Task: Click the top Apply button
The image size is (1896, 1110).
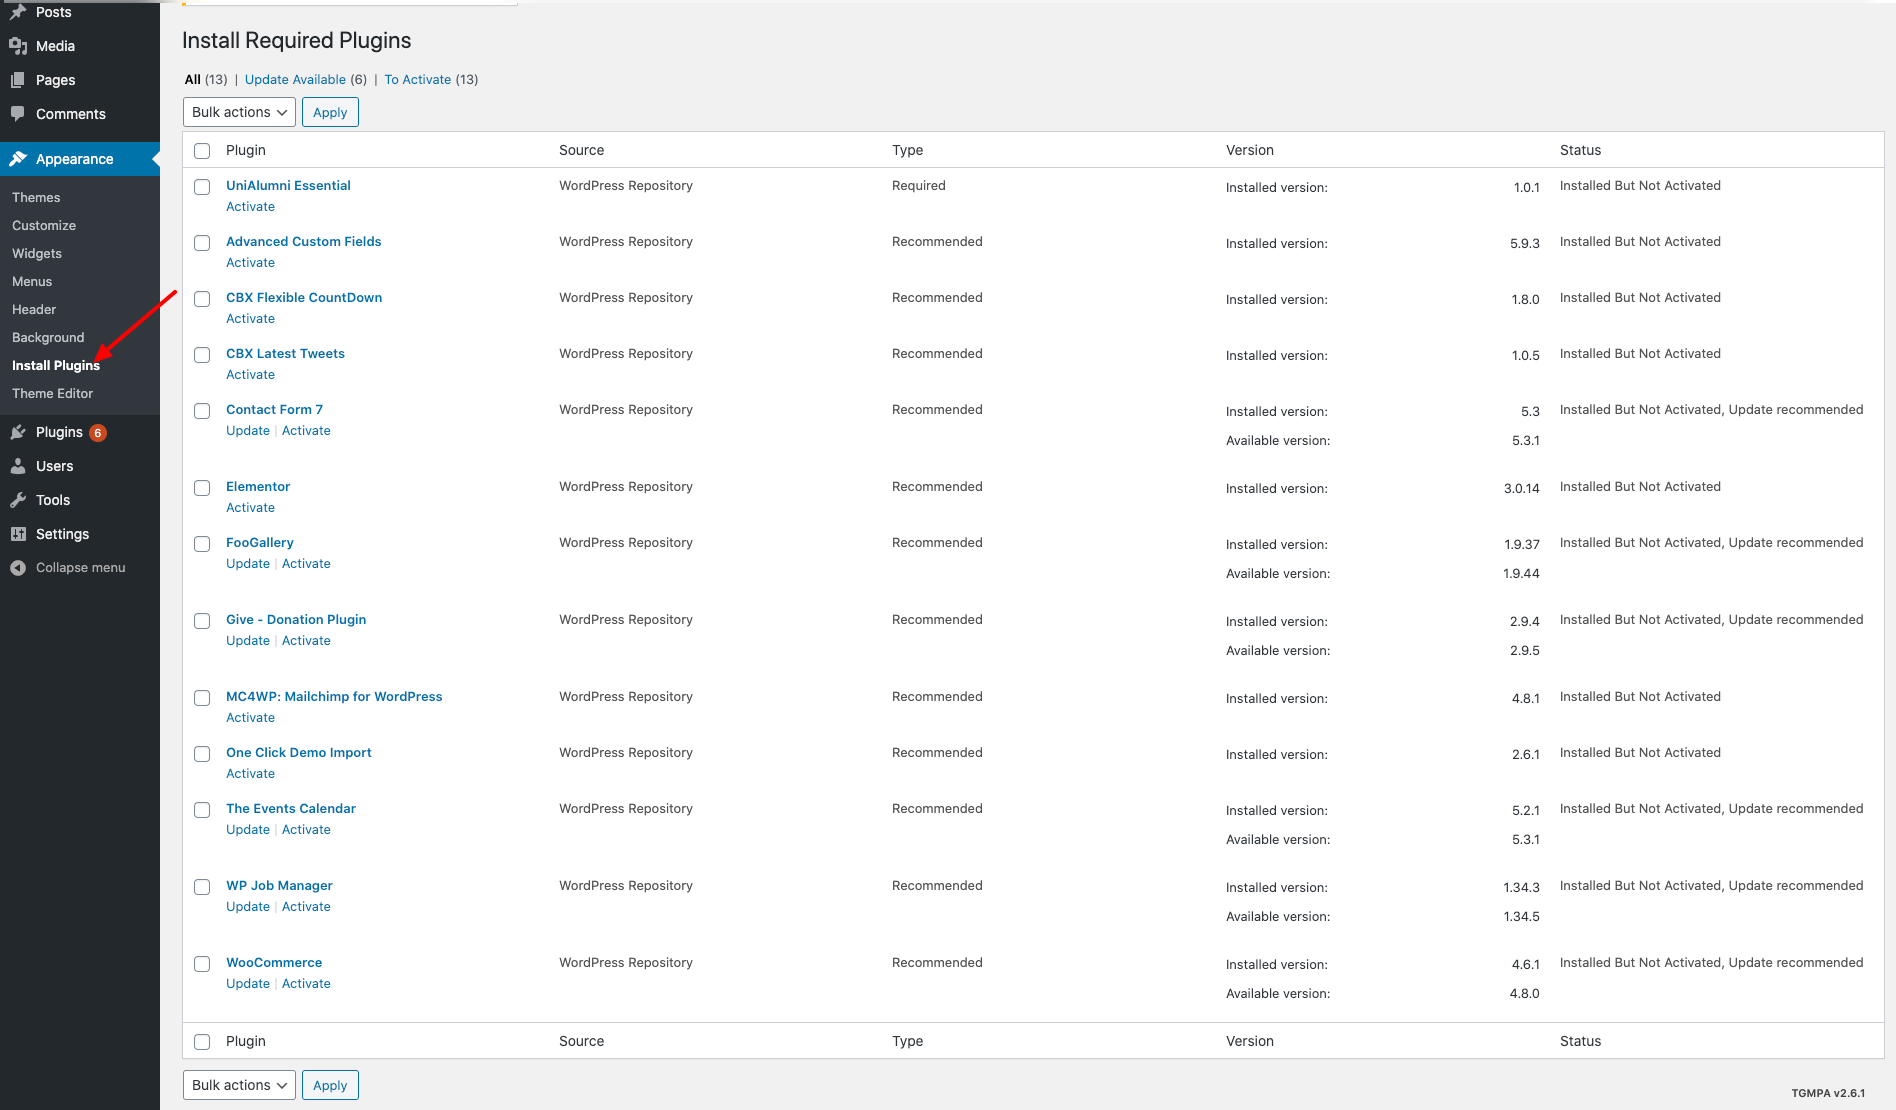Action: click(x=330, y=112)
